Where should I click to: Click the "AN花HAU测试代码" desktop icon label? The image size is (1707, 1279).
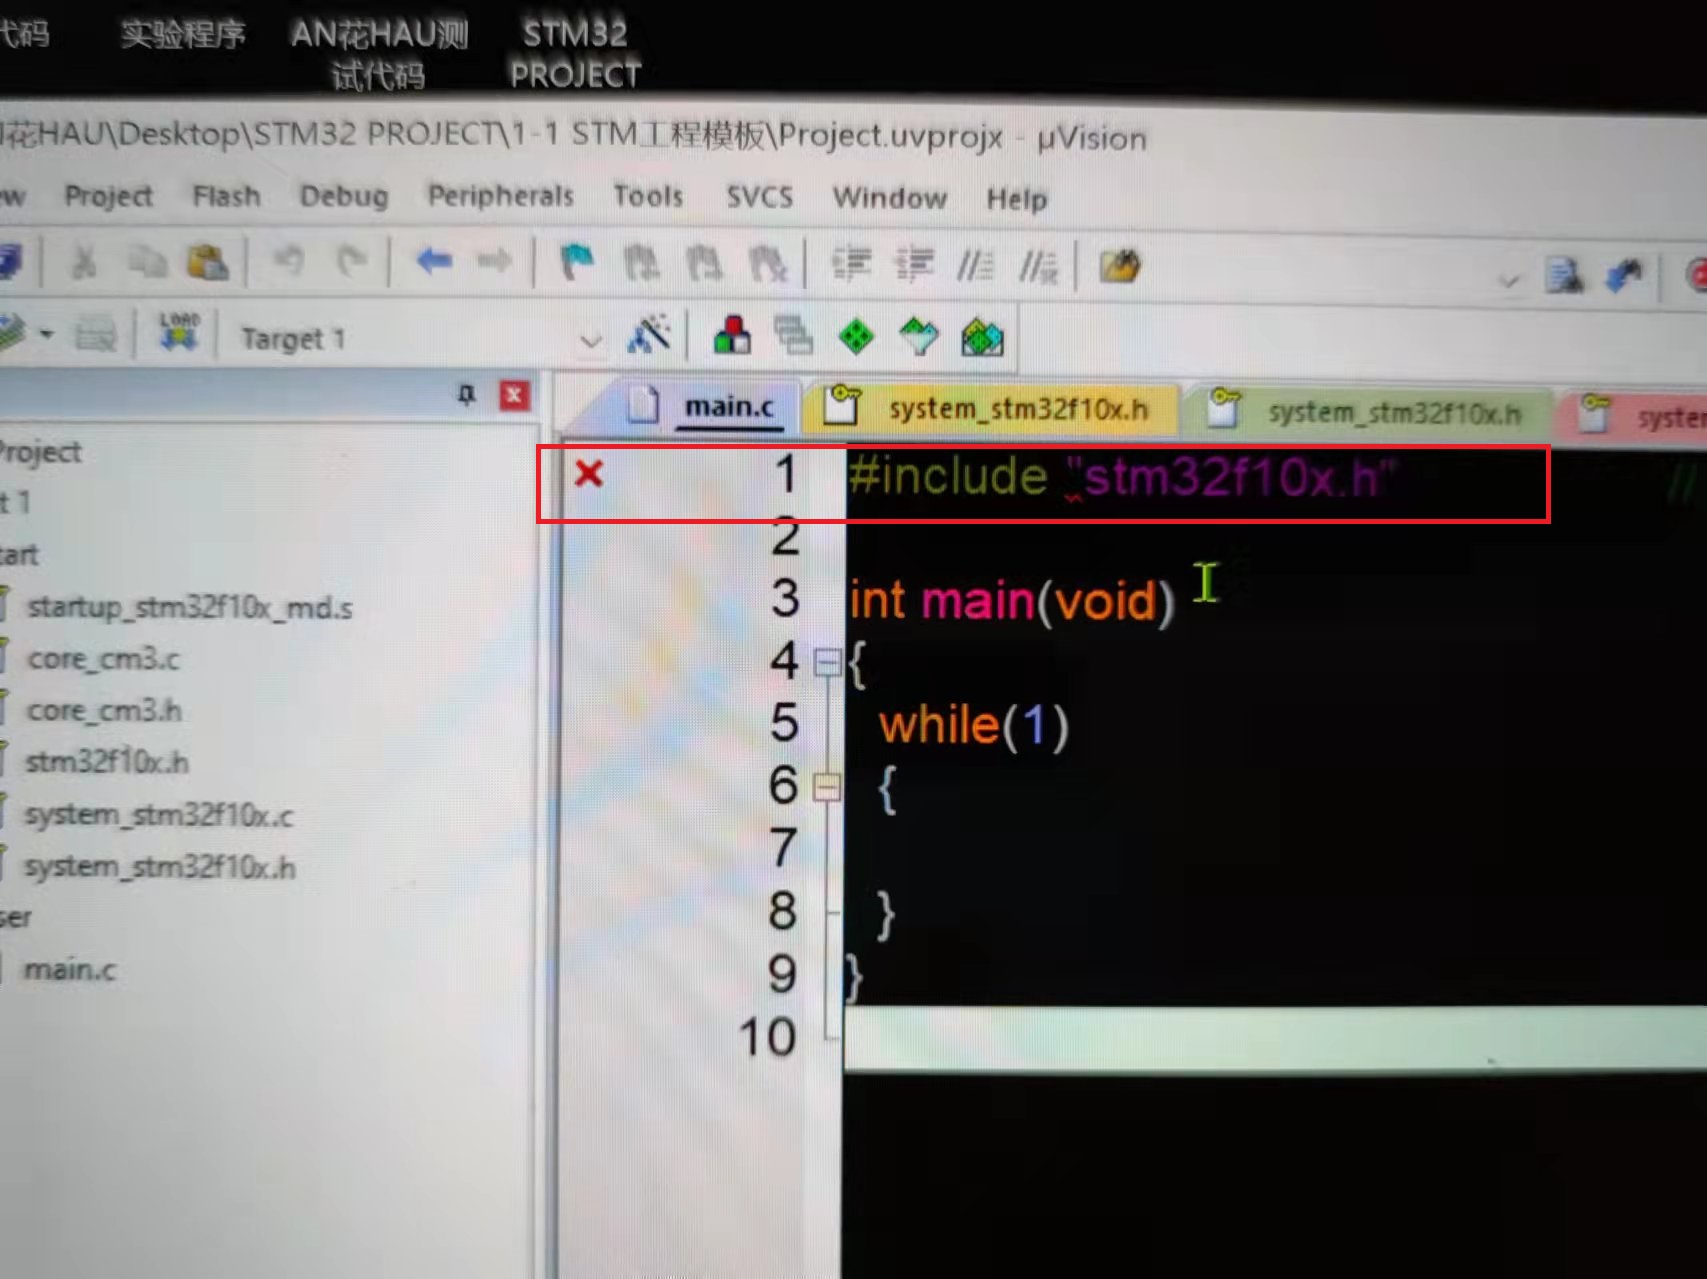[x=379, y=55]
